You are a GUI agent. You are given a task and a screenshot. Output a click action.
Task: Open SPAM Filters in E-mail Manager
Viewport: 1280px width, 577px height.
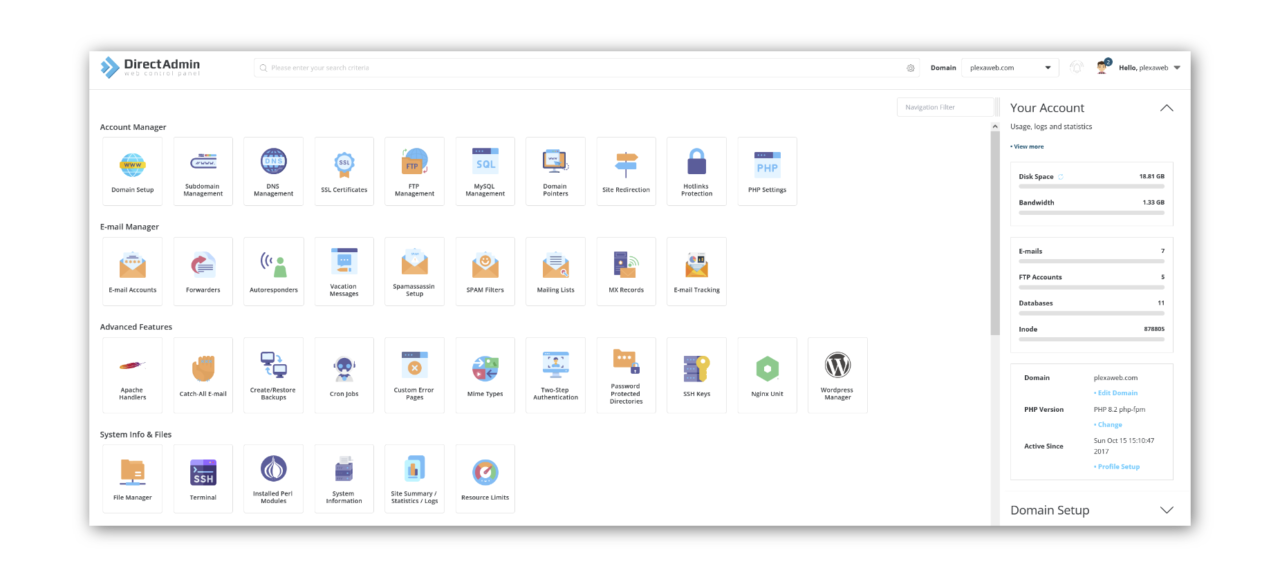[485, 271]
